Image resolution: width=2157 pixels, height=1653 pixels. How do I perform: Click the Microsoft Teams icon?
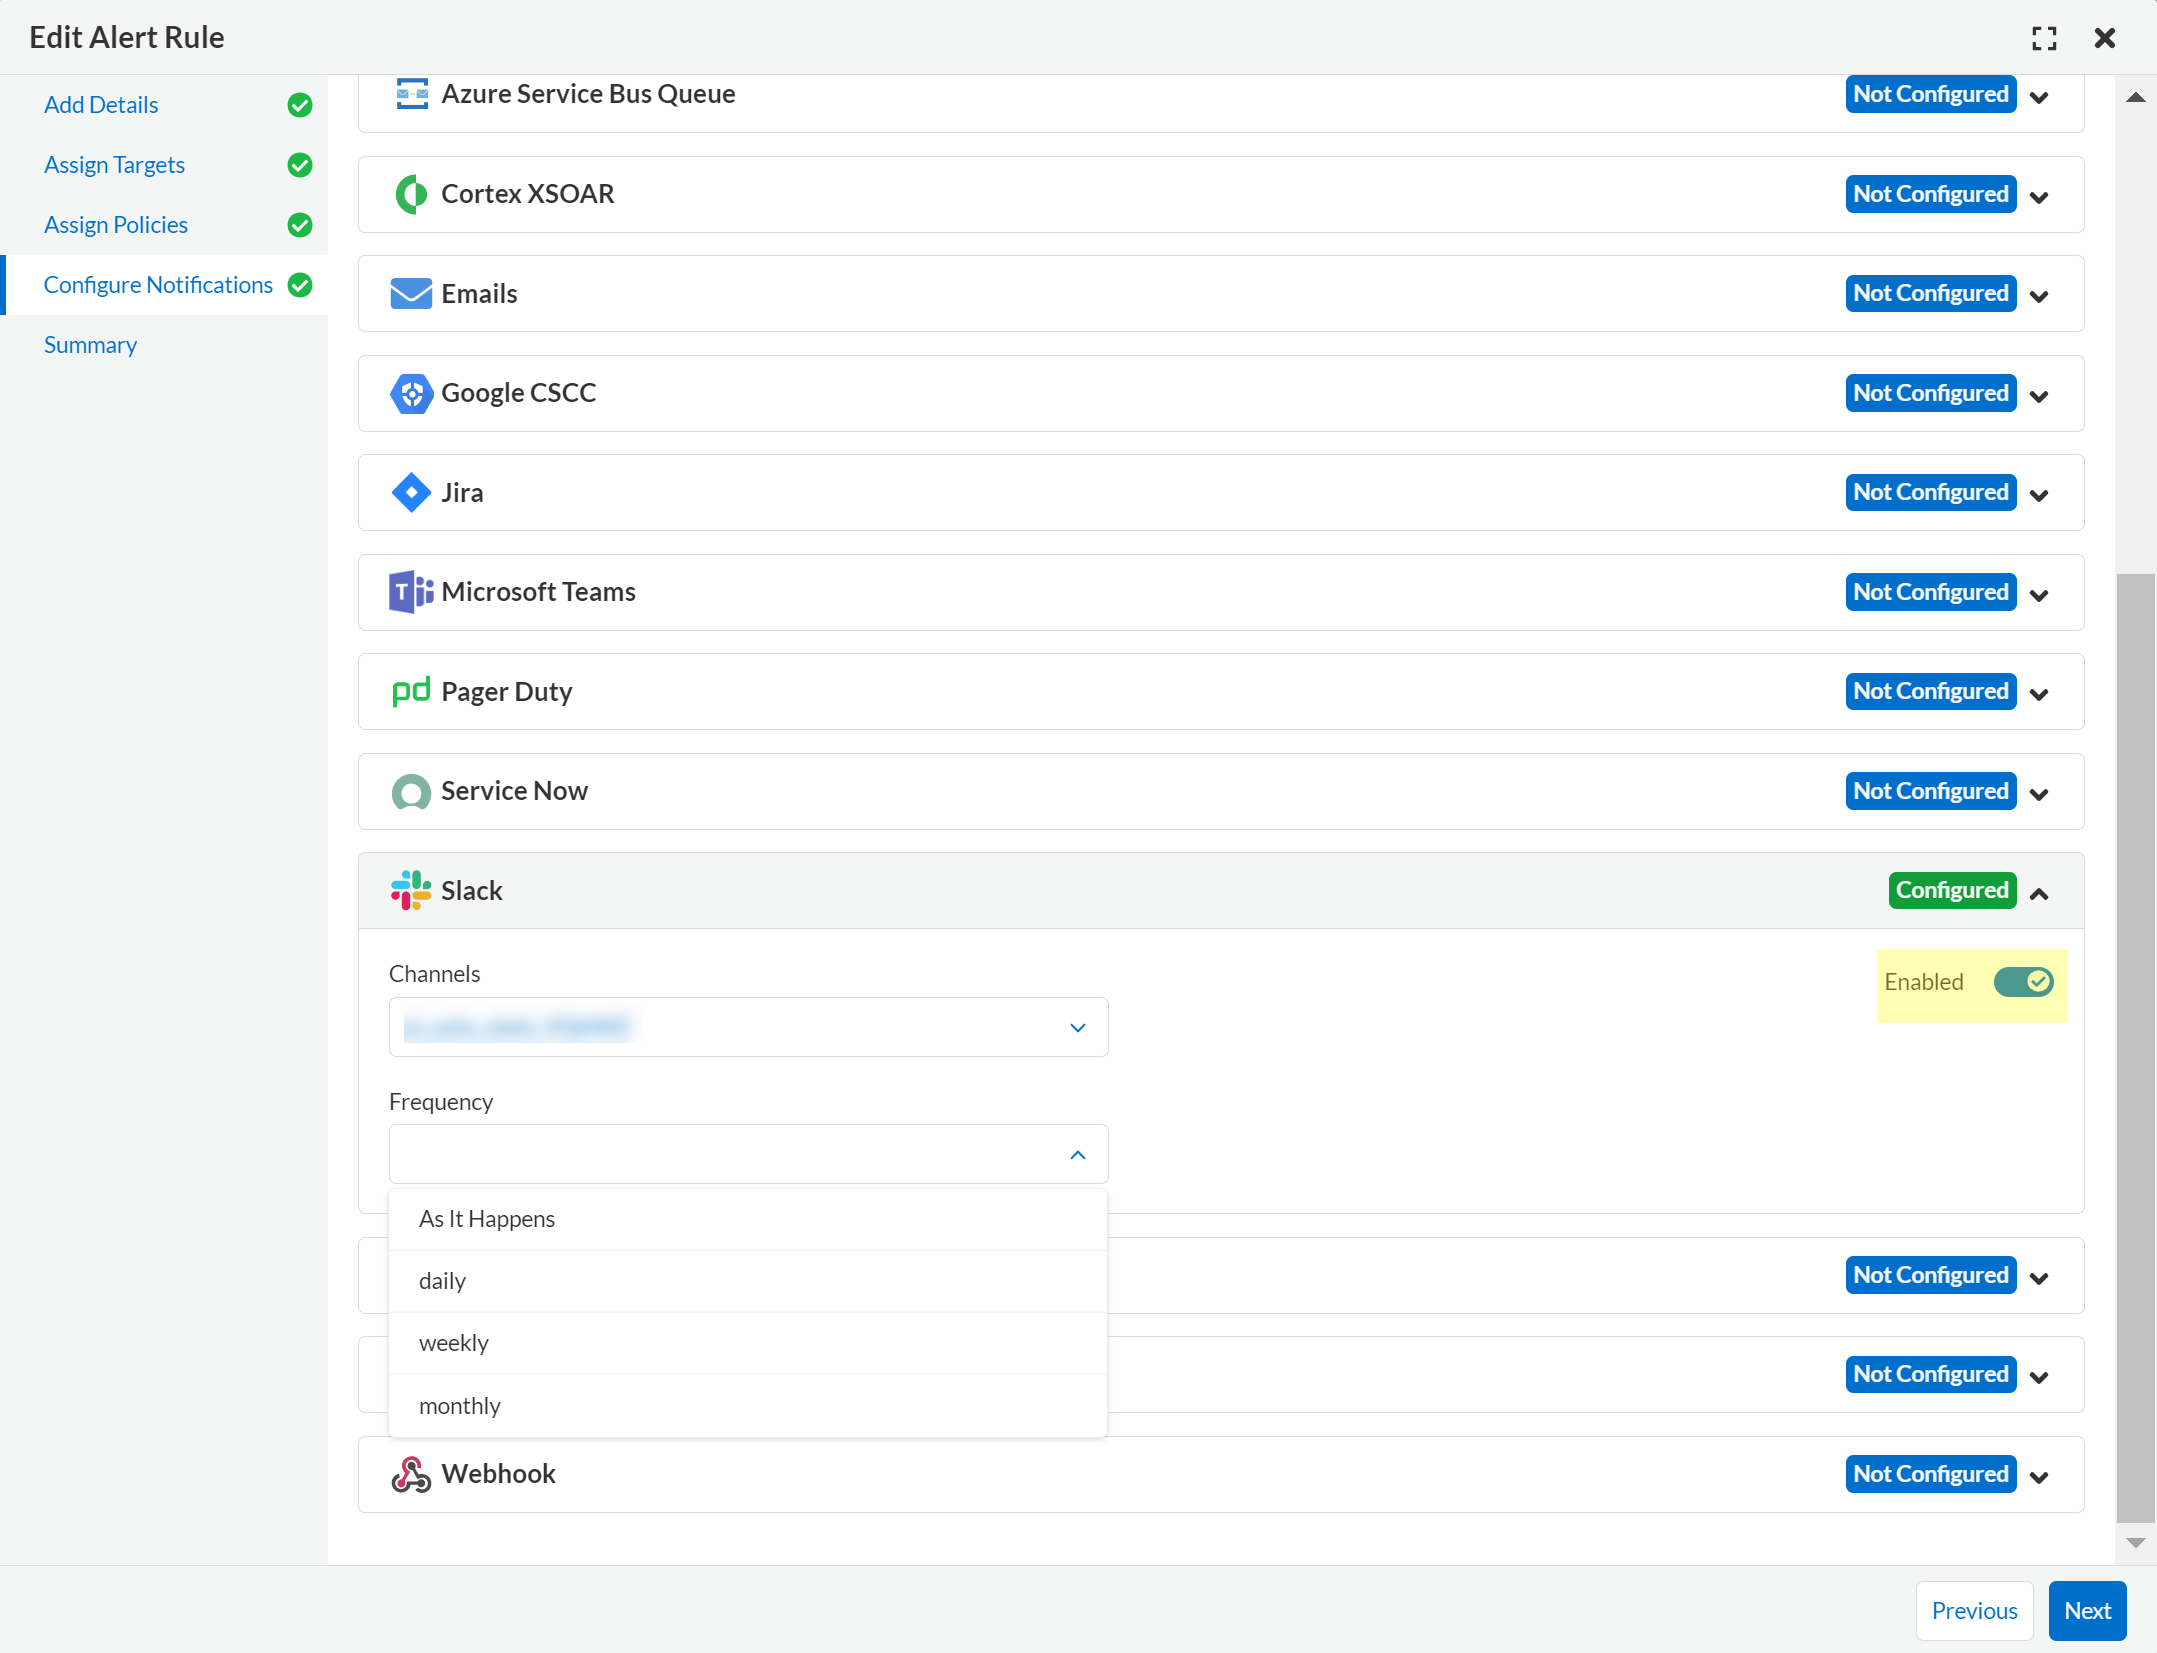coord(411,592)
